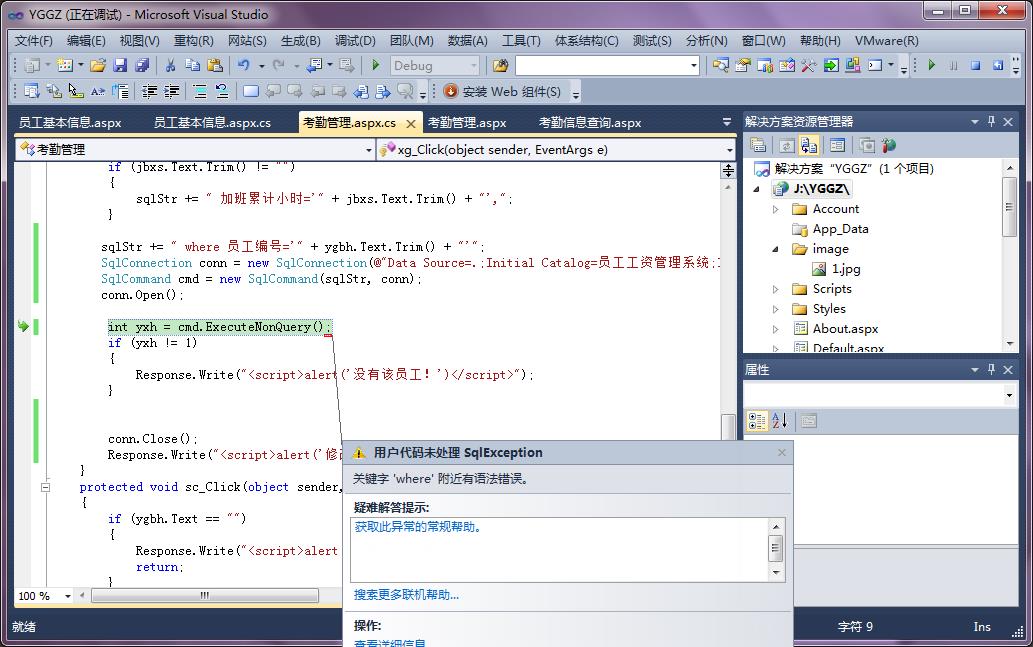Viewport: 1033px width, 647px height.
Task: Open the Debug configuration dropdown
Action: 474,65
